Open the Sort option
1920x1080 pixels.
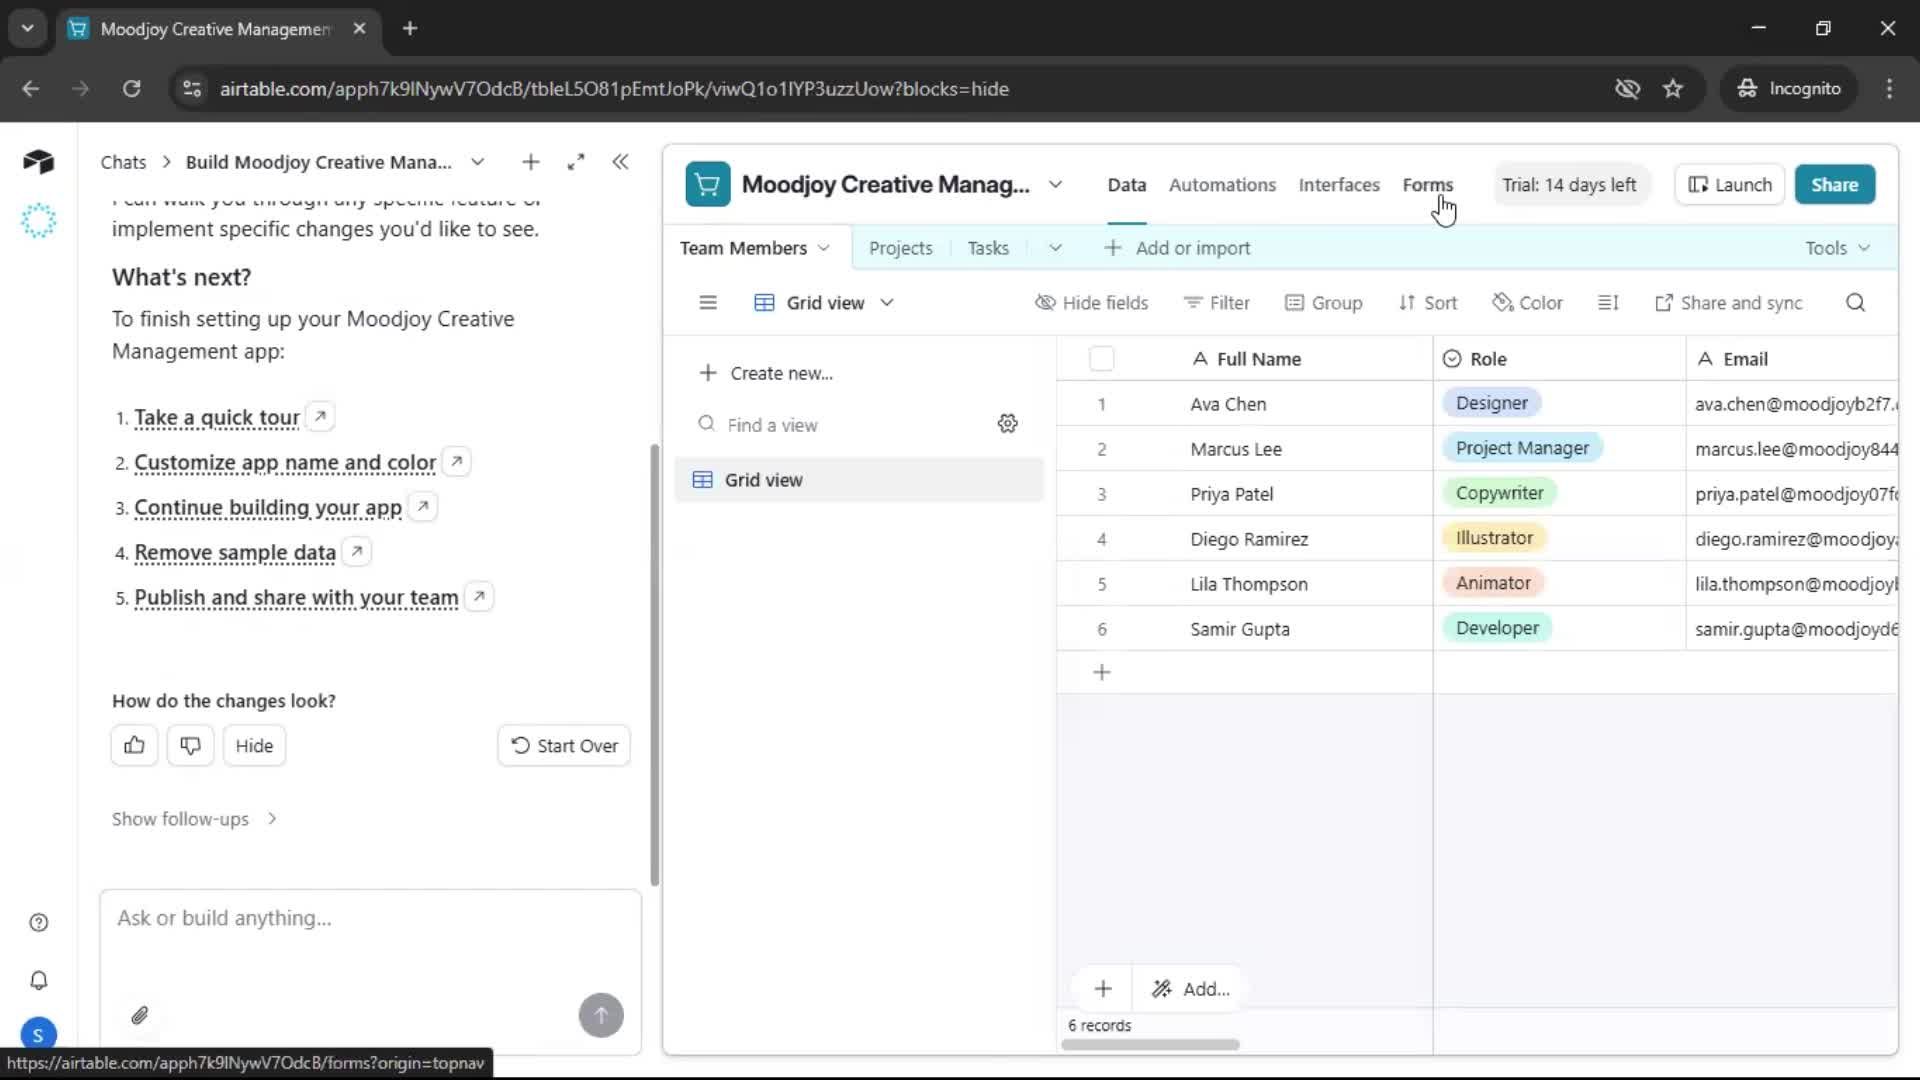[x=1427, y=303]
